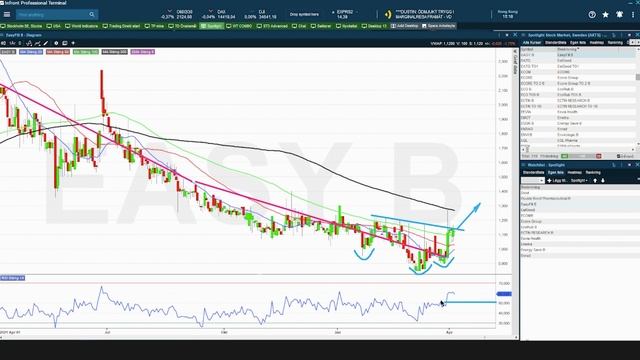Image resolution: width=640 pixels, height=360 pixels.
Task: Open the help question-mark icon
Action: 592,15
